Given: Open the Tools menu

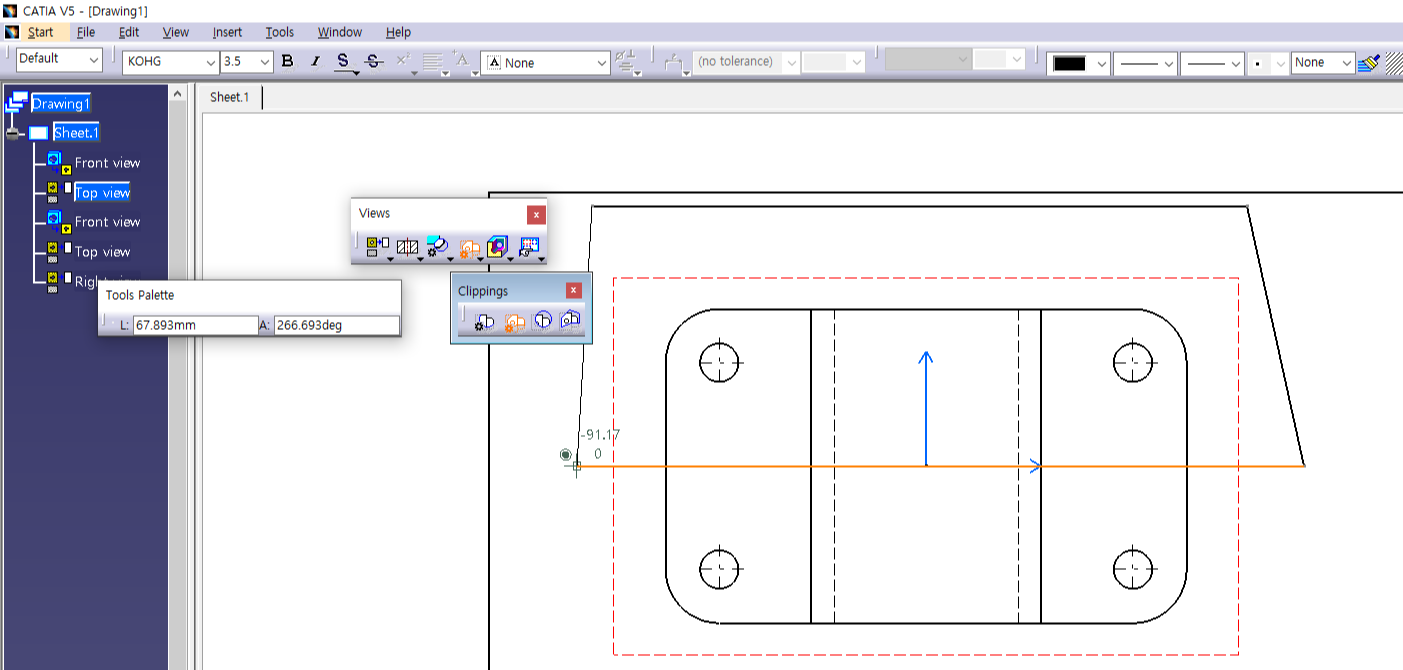Looking at the screenshot, I should pyautogui.click(x=280, y=32).
